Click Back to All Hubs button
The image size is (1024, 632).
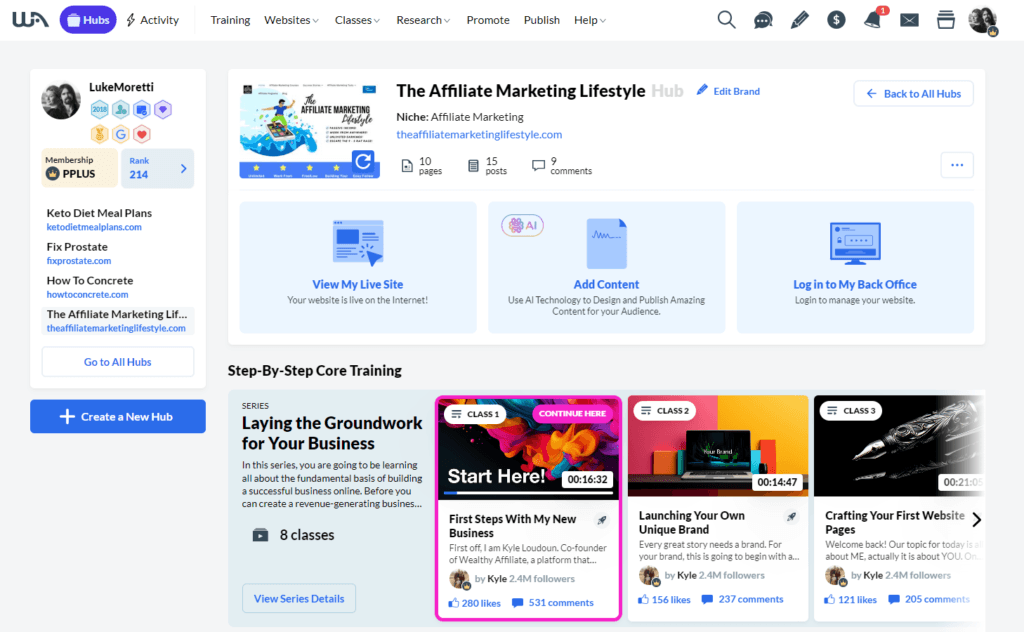pos(913,93)
